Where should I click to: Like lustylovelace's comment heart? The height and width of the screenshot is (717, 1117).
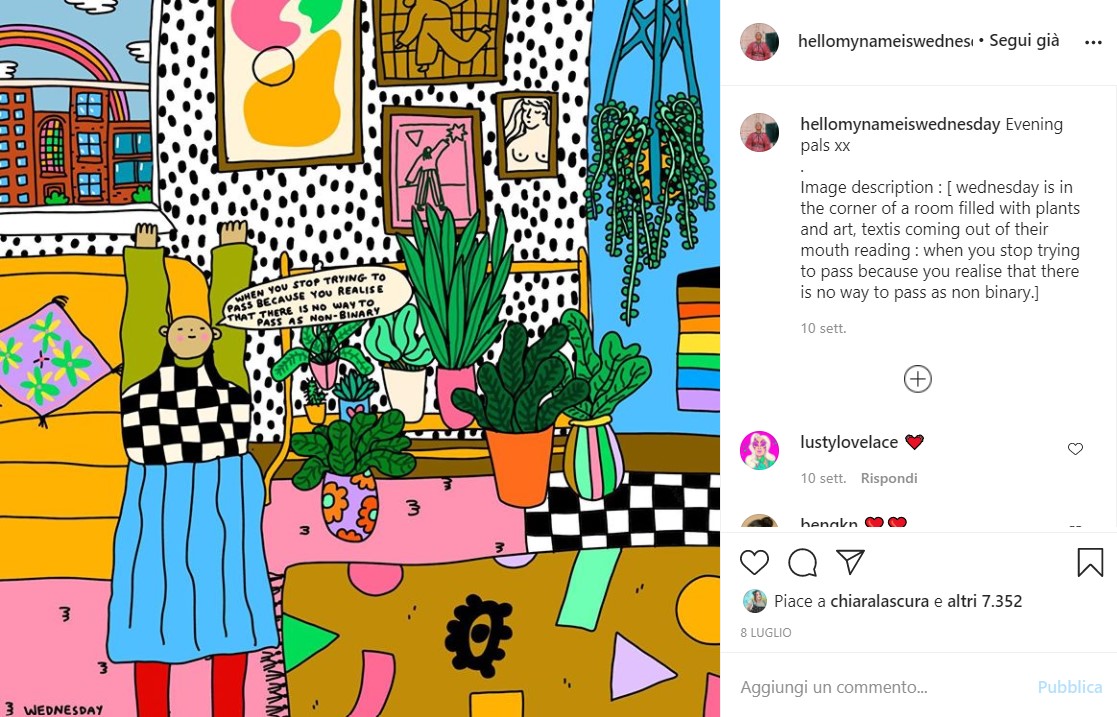[1075, 448]
